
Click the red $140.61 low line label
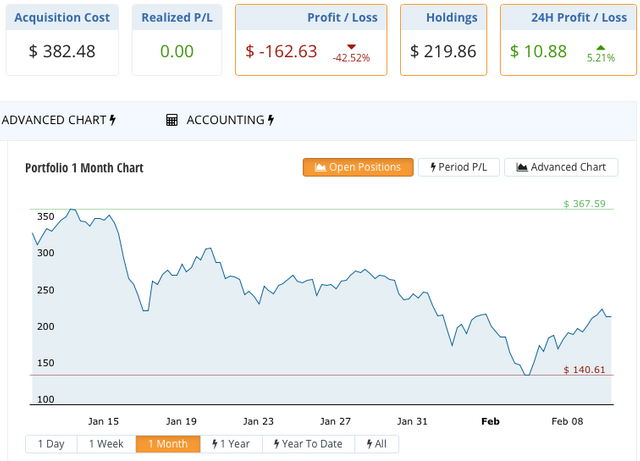point(585,369)
